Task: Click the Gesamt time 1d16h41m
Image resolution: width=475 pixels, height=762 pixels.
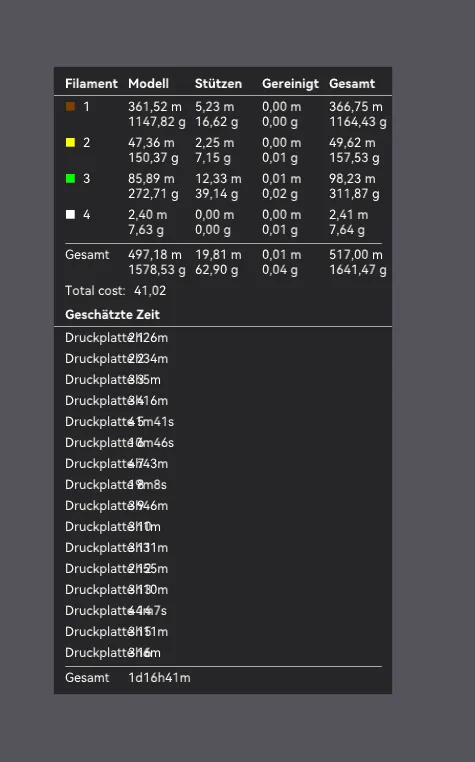Action: 159,677
